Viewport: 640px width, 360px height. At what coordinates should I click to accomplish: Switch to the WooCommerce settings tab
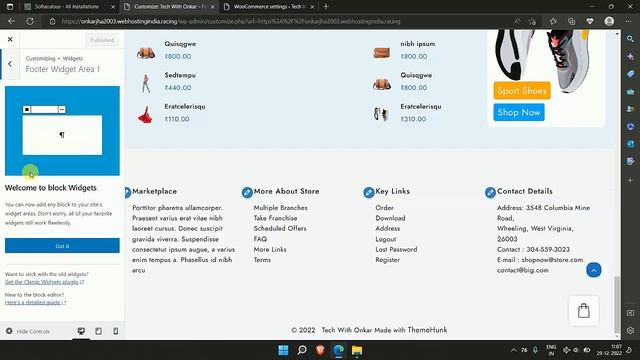pyautogui.click(x=269, y=7)
